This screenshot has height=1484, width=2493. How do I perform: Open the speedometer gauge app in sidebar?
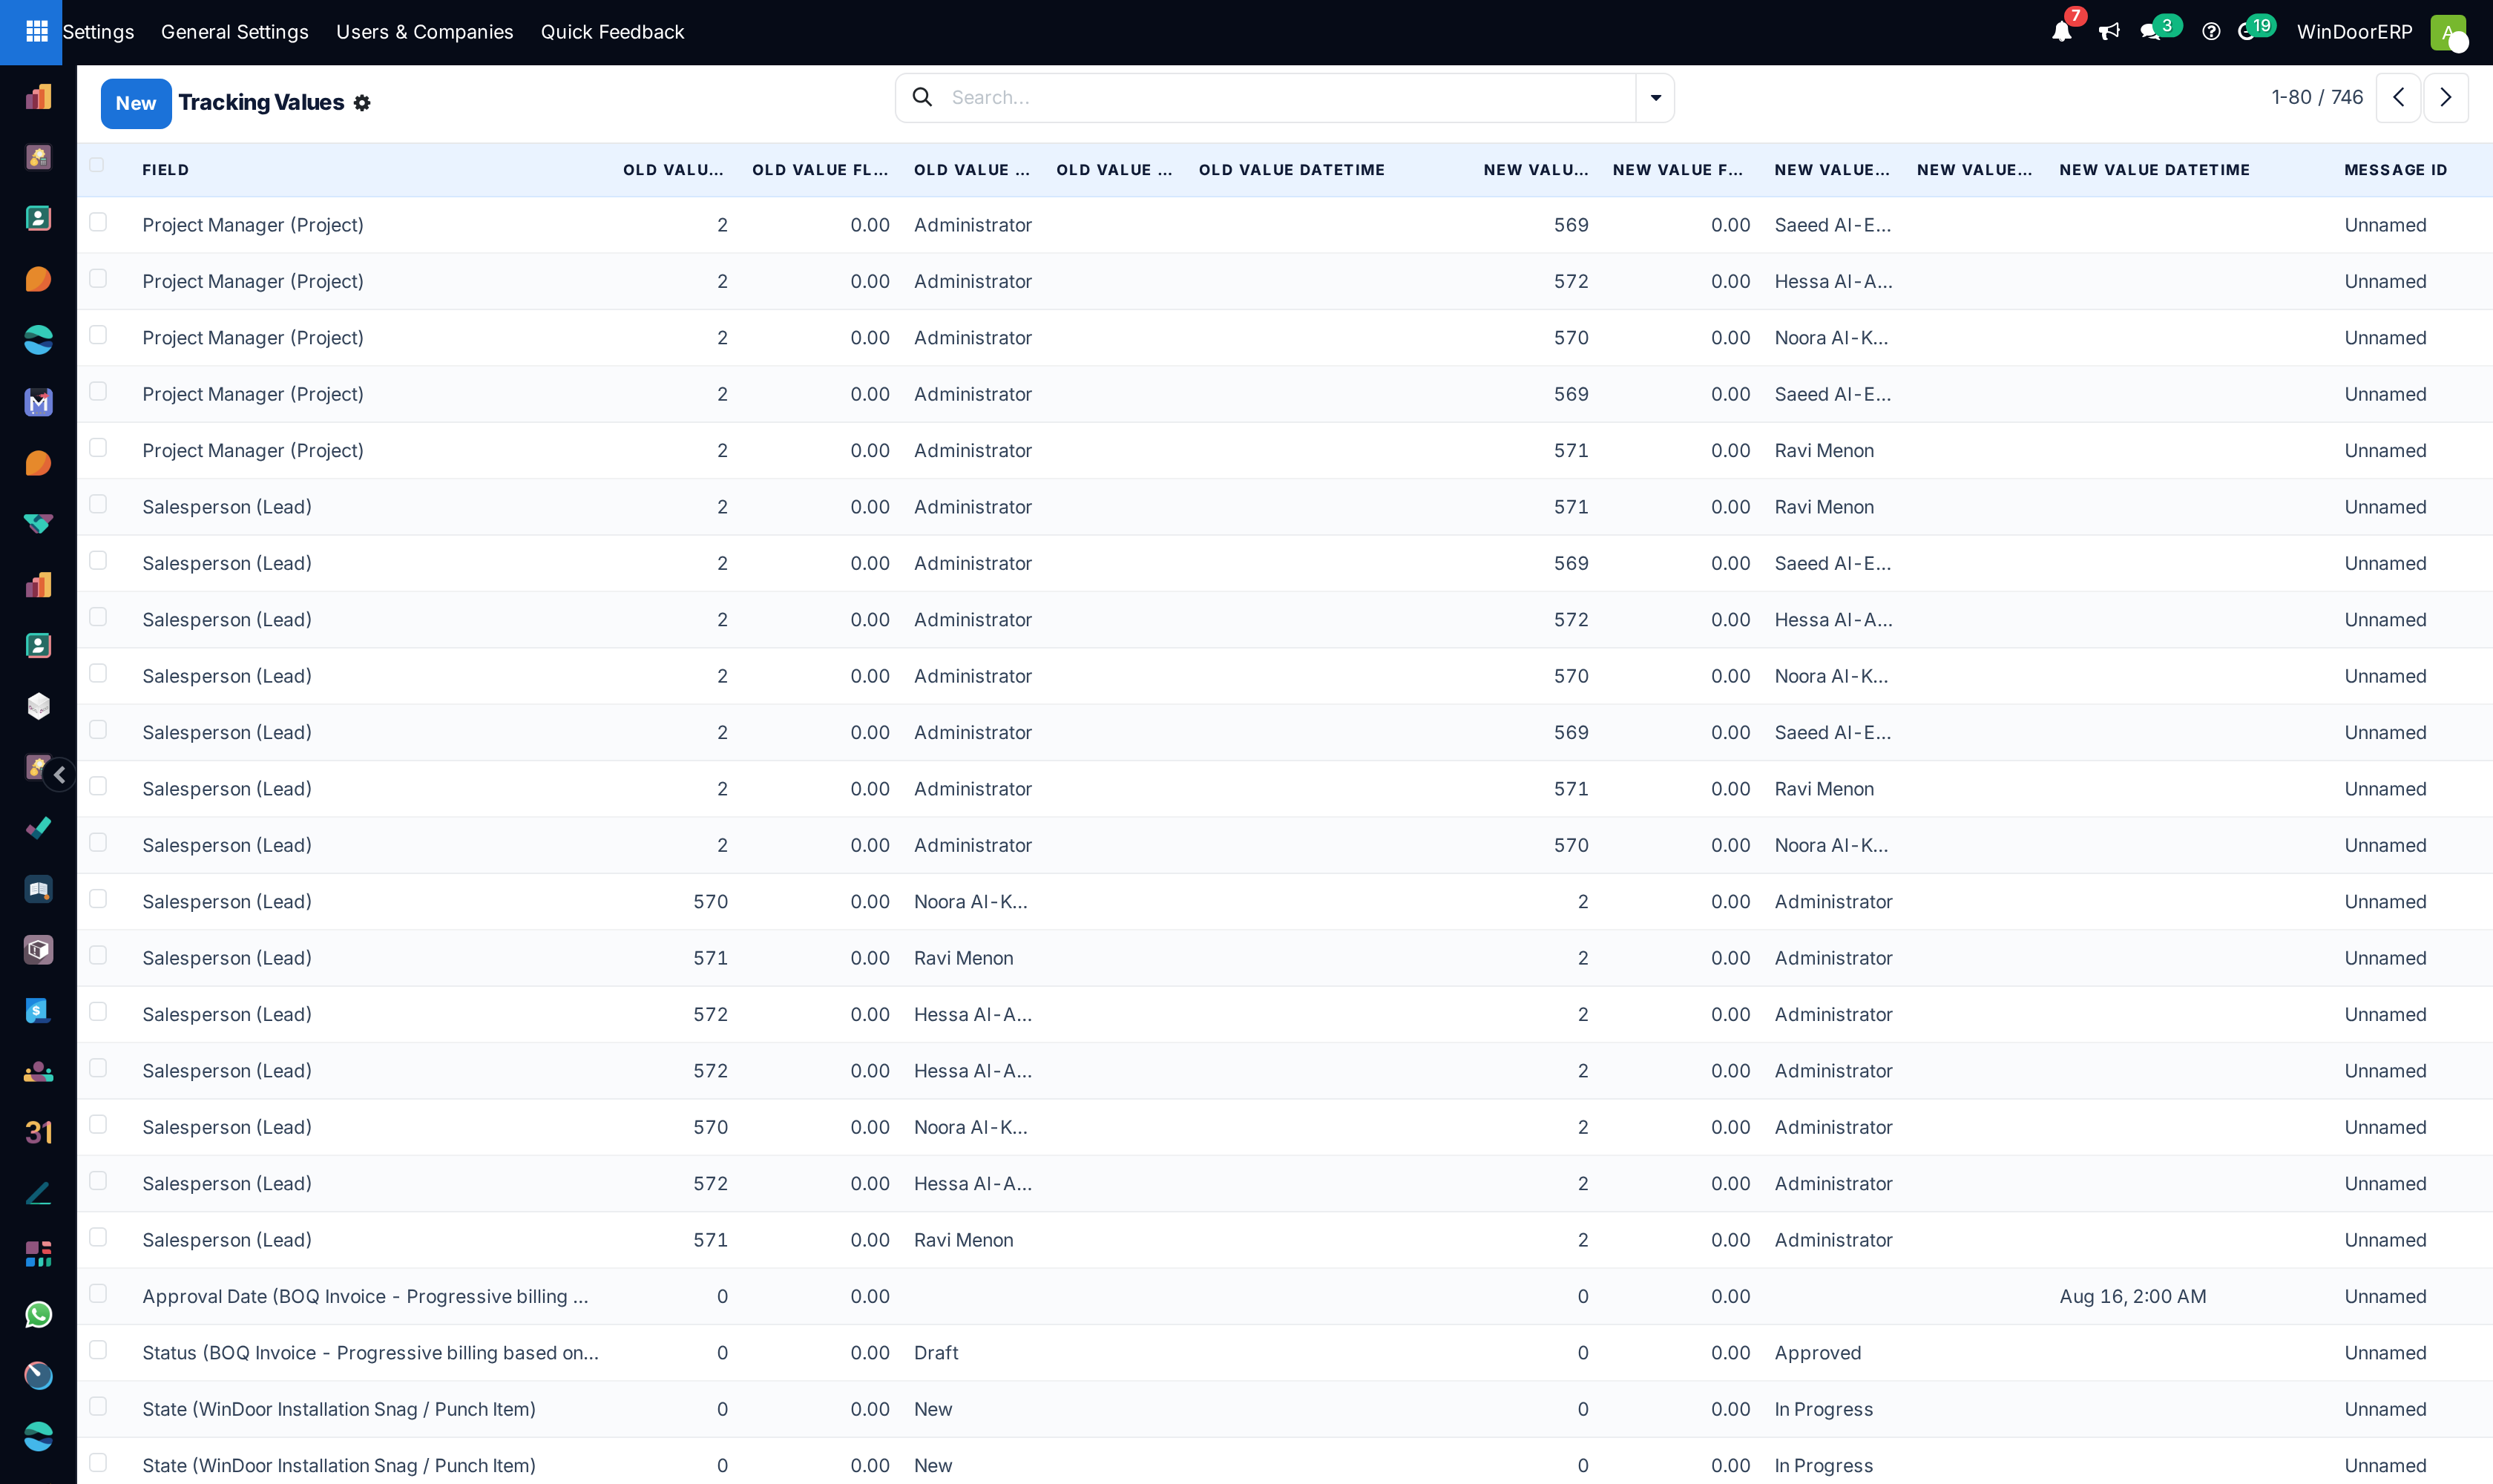point(38,1376)
